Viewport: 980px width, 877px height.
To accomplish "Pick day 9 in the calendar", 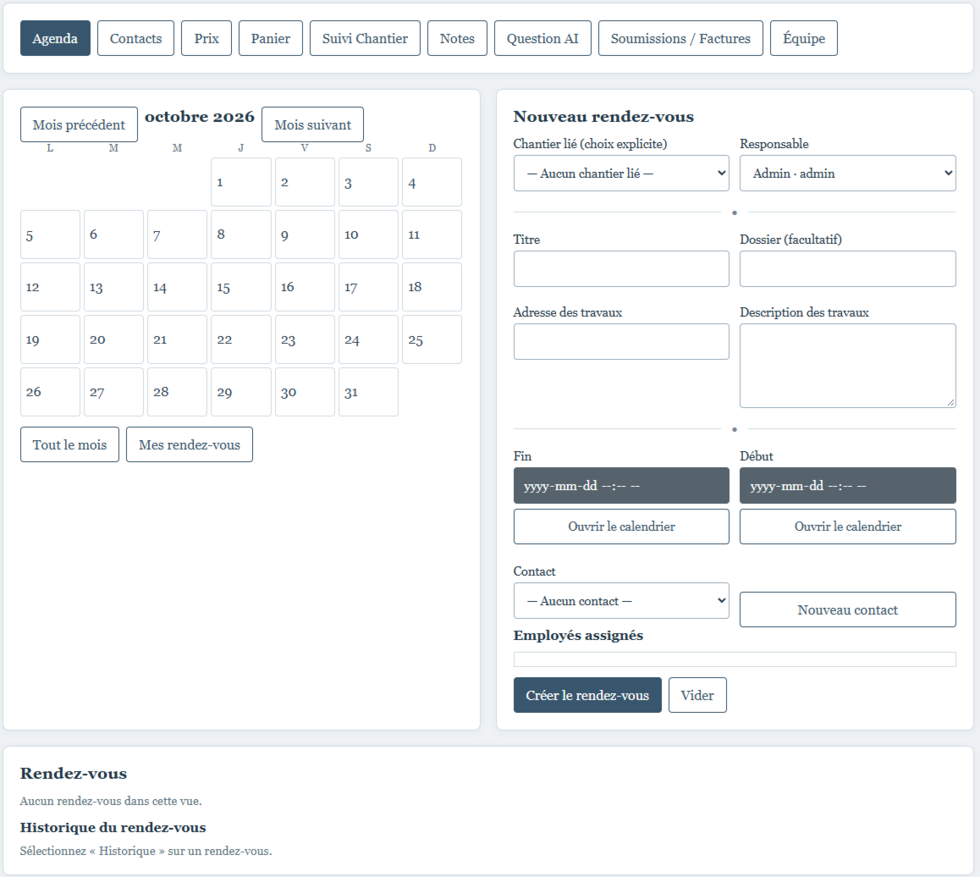I will click(305, 234).
